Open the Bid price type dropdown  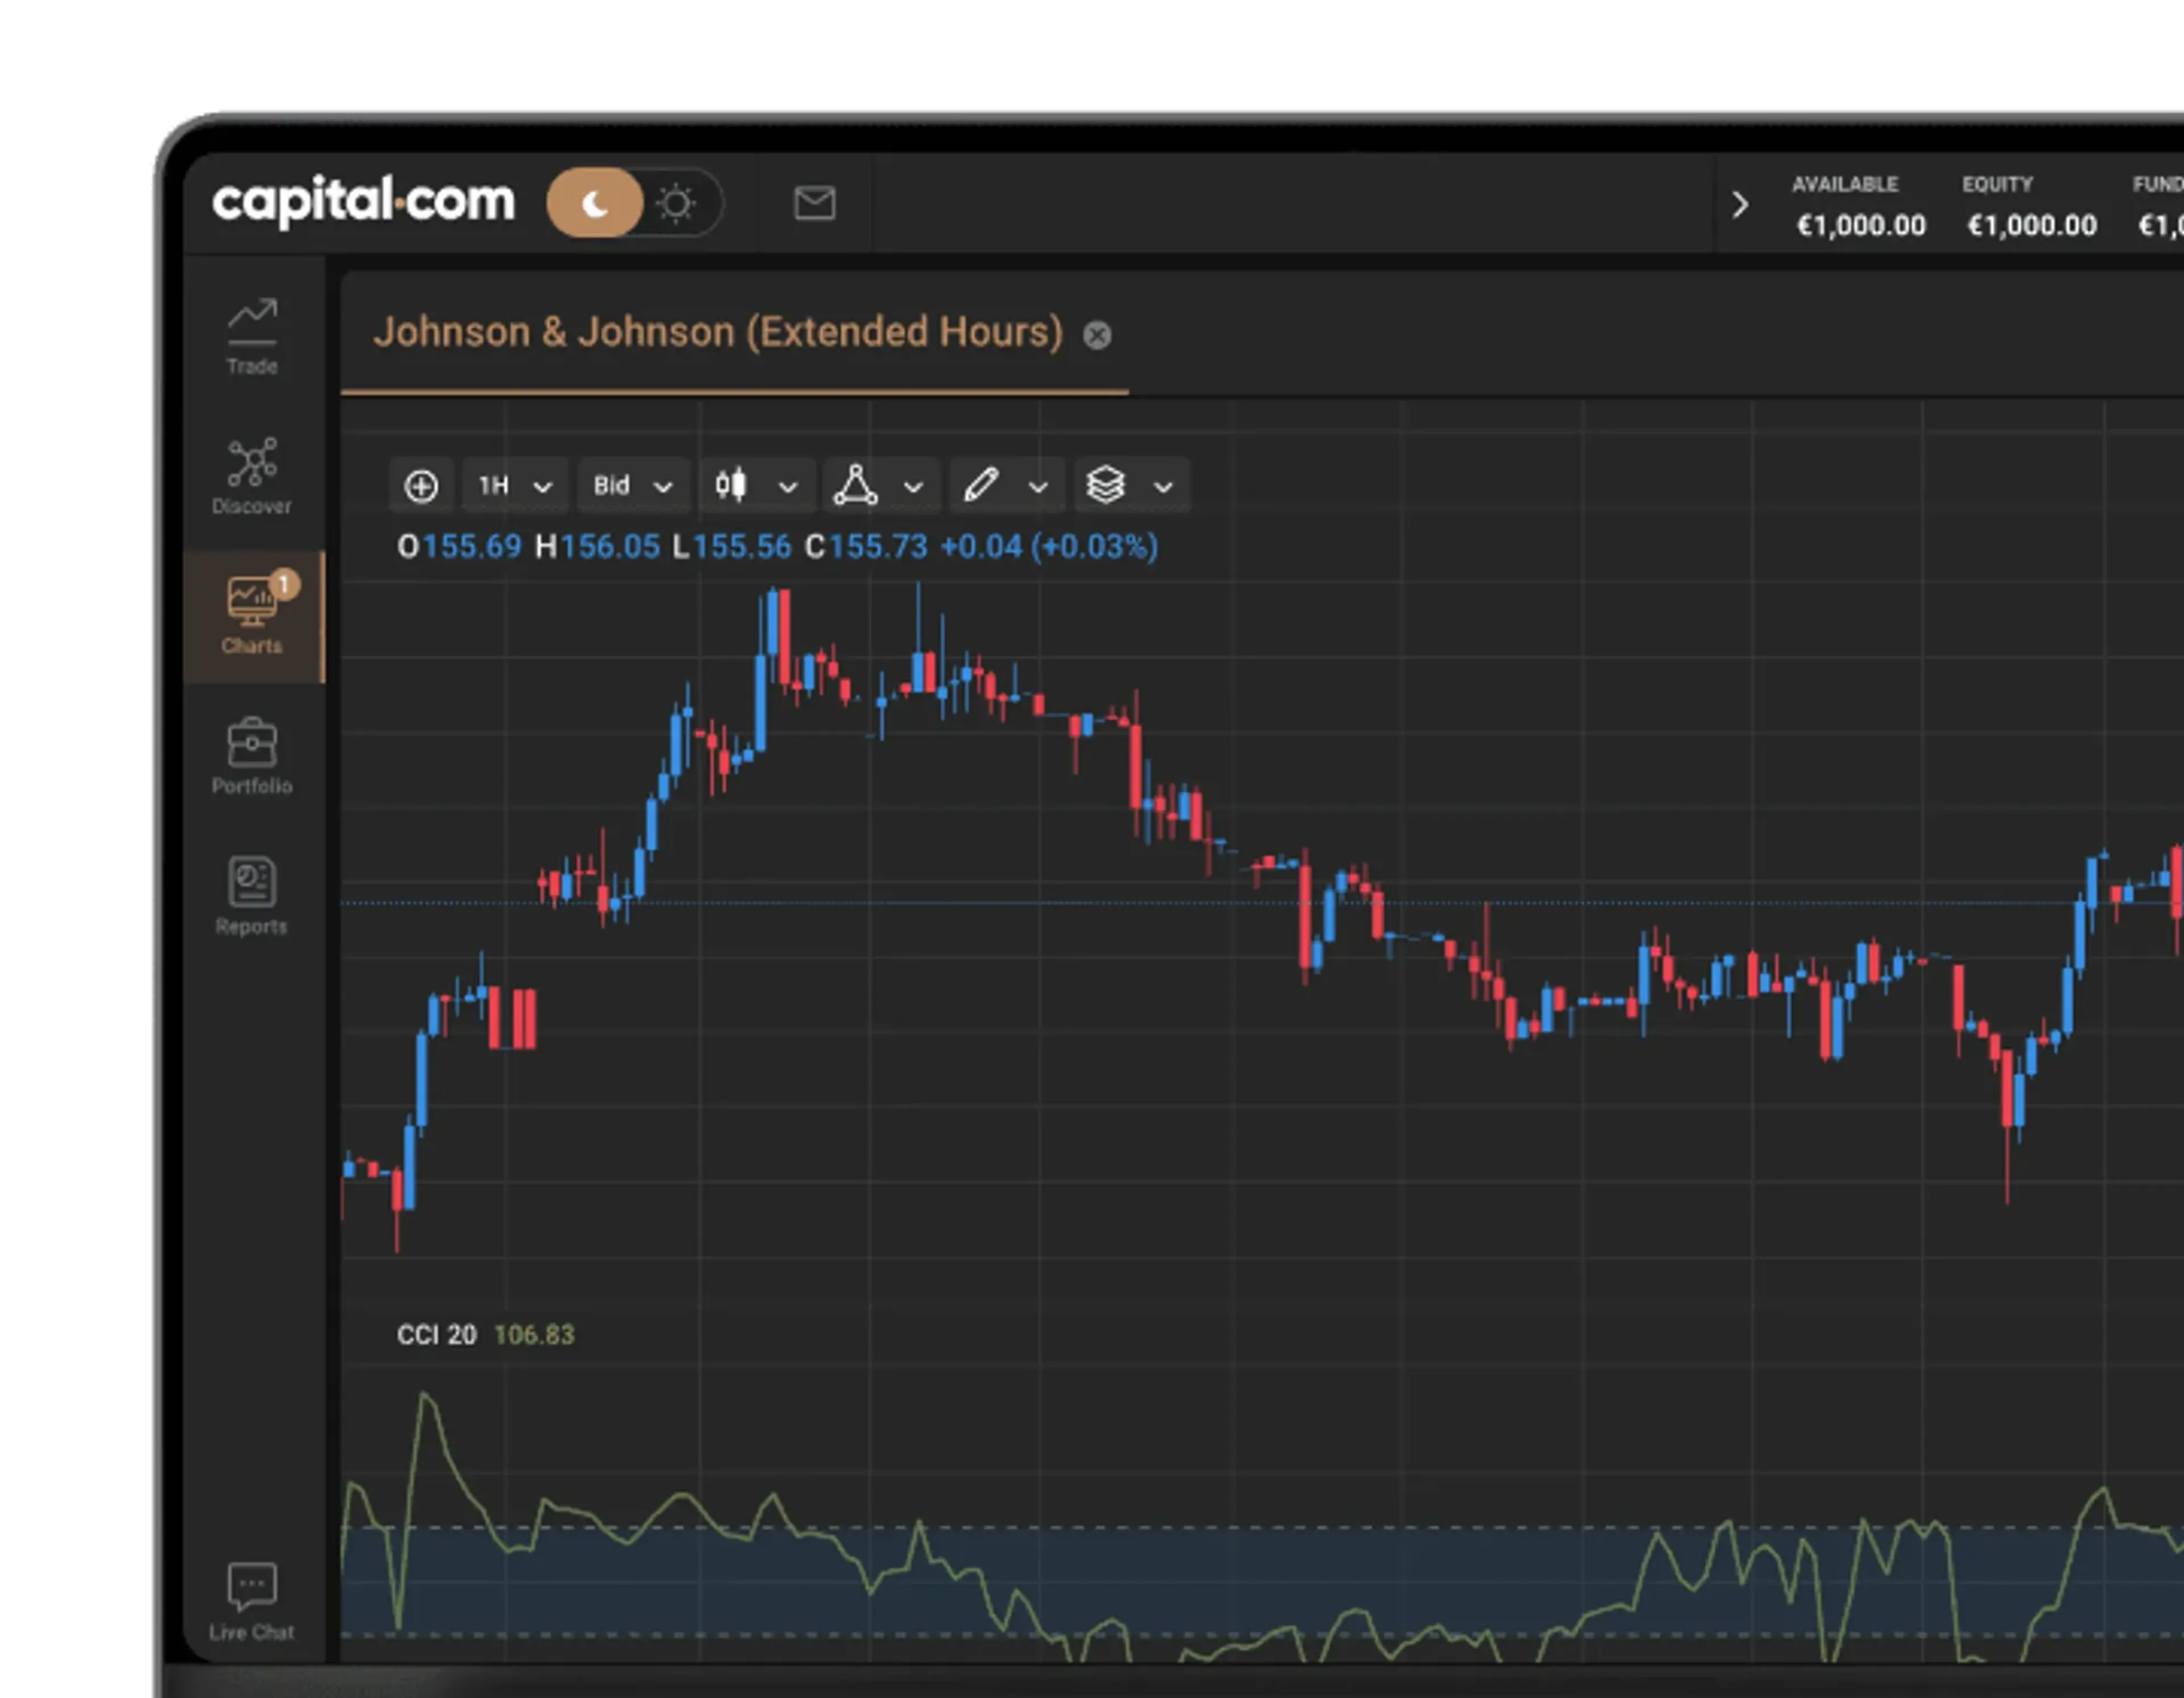click(632, 486)
